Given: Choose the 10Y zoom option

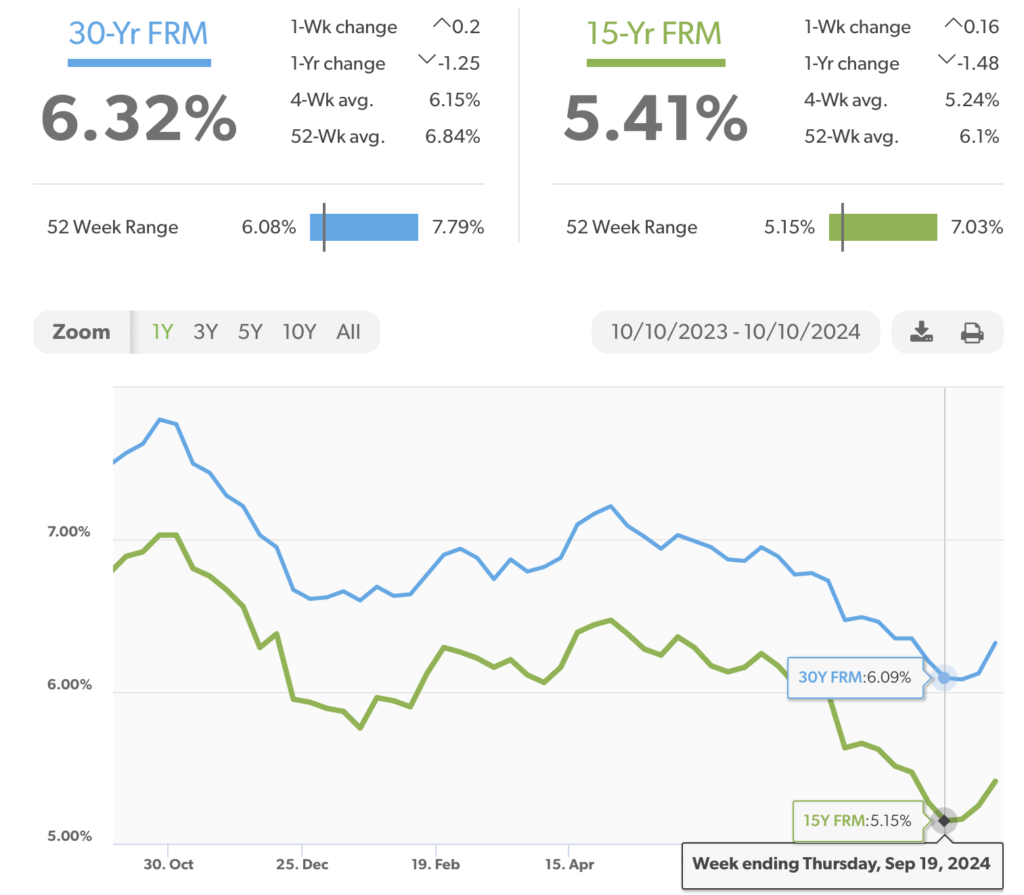Looking at the screenshot, I should (298, 332).
